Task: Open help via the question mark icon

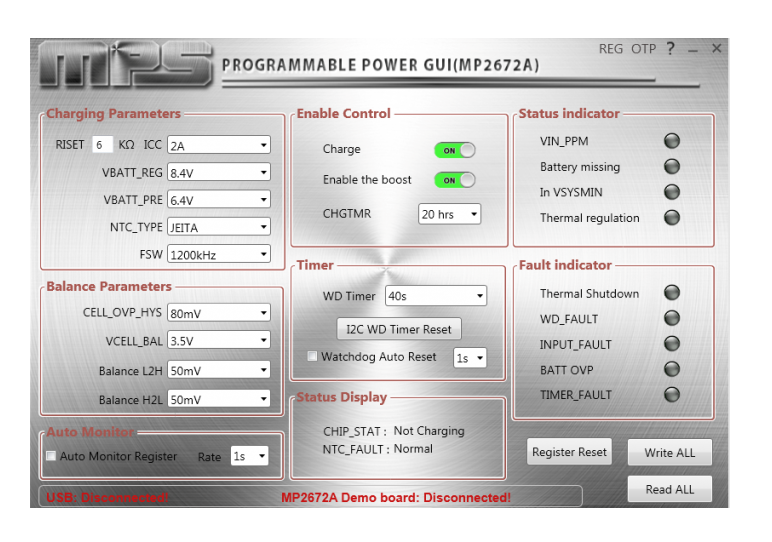Action: click(x=670, y=48)
